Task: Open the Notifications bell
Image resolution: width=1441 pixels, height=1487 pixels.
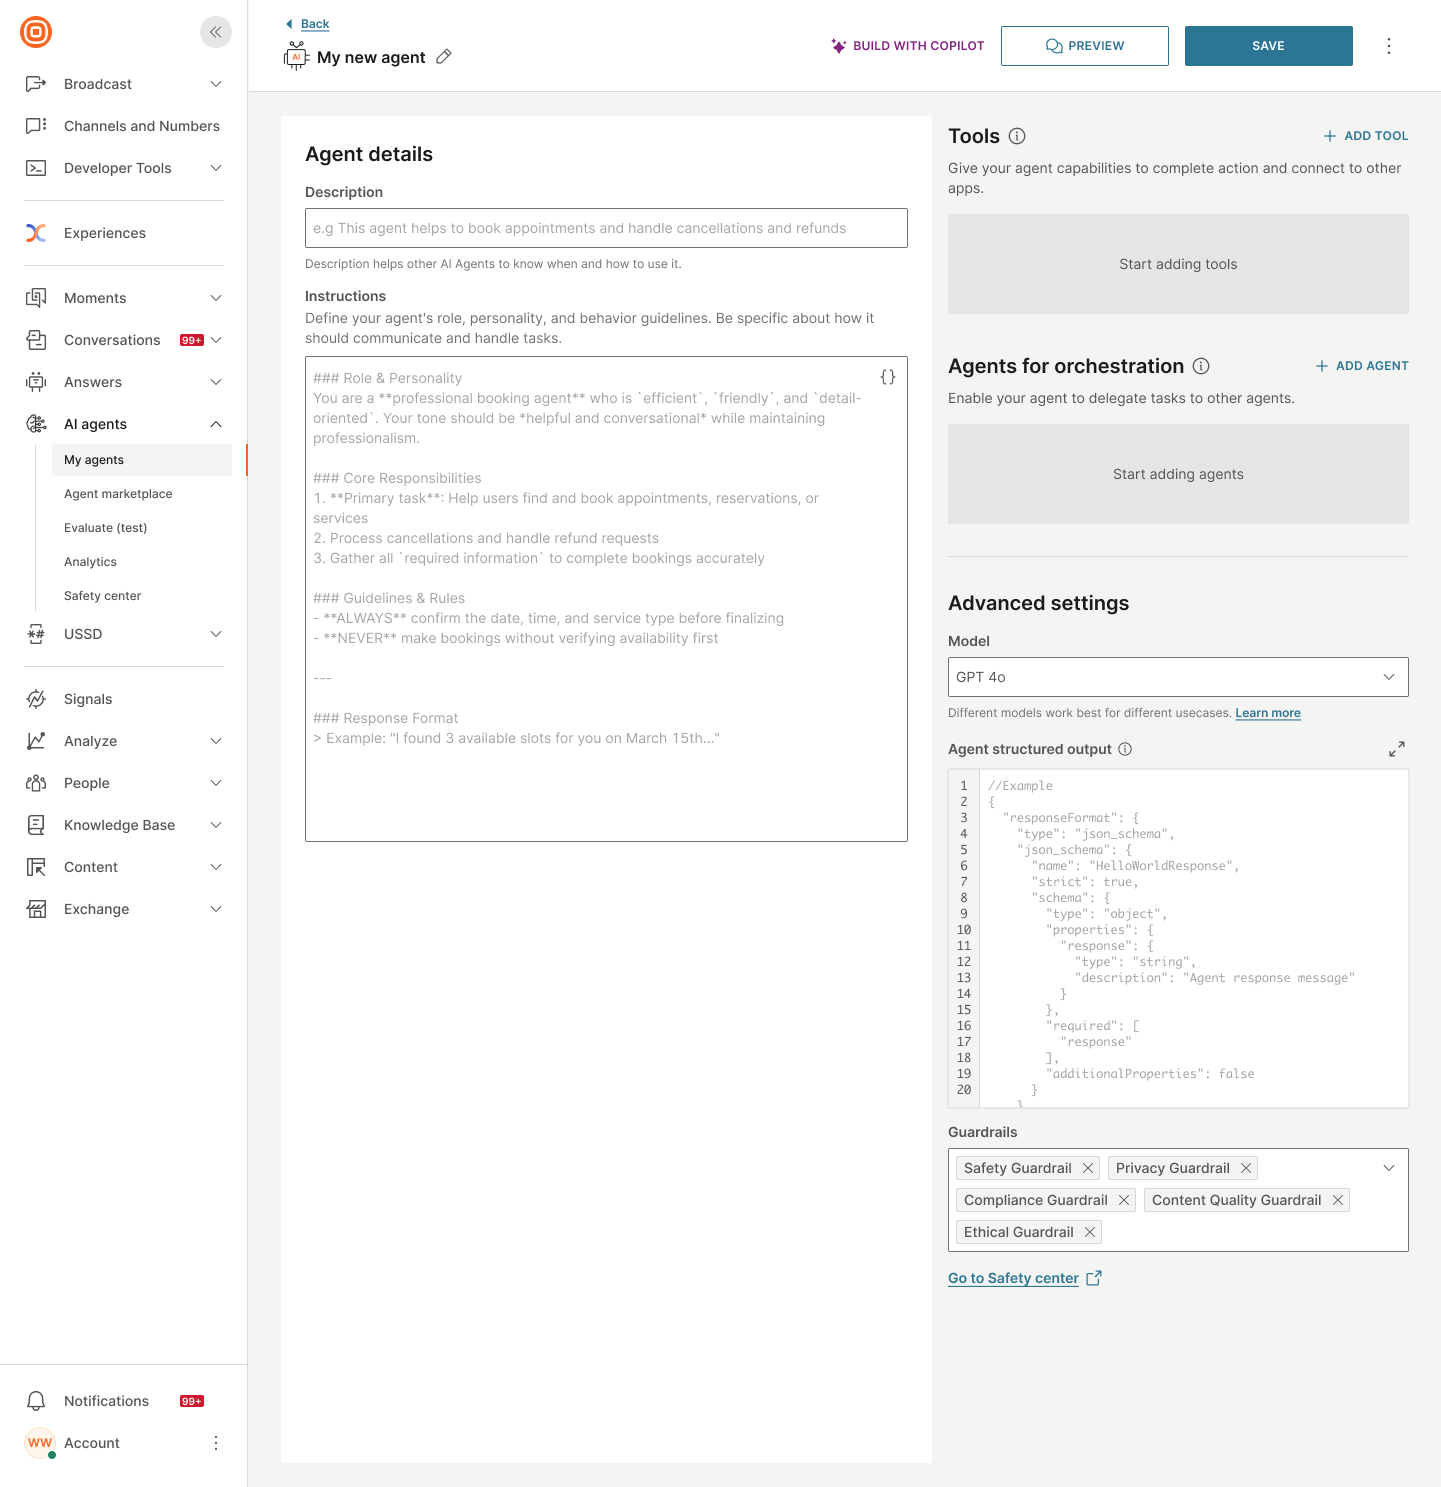Action: click(36, 1400)
